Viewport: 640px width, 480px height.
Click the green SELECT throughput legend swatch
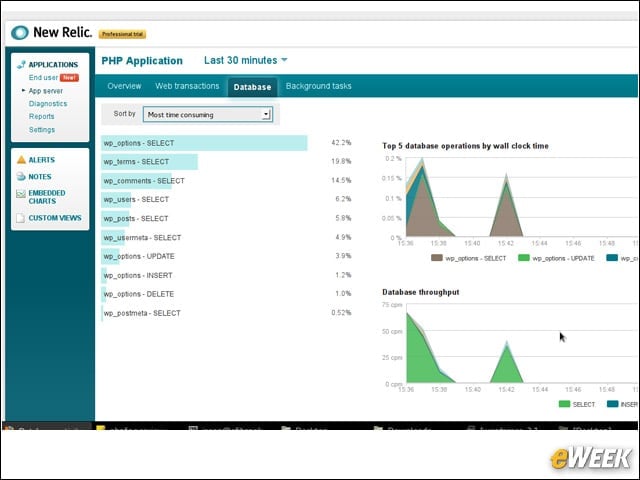tap(564, 404)
